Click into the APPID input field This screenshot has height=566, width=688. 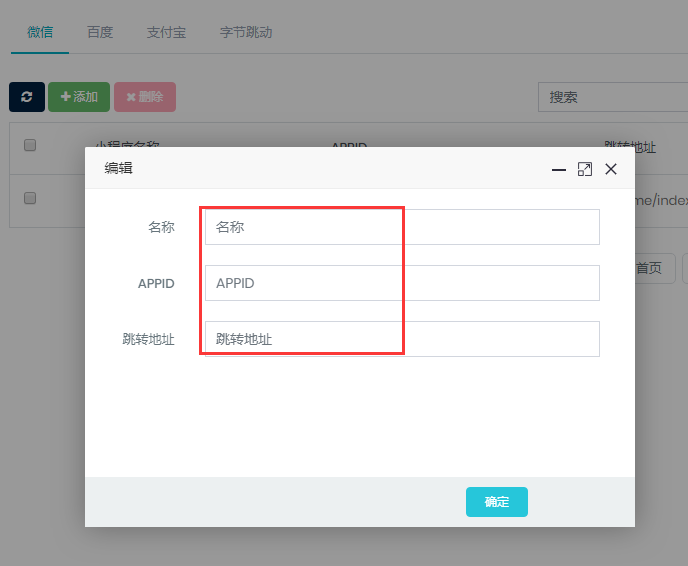pyautogui.click(x=402, y=283)
